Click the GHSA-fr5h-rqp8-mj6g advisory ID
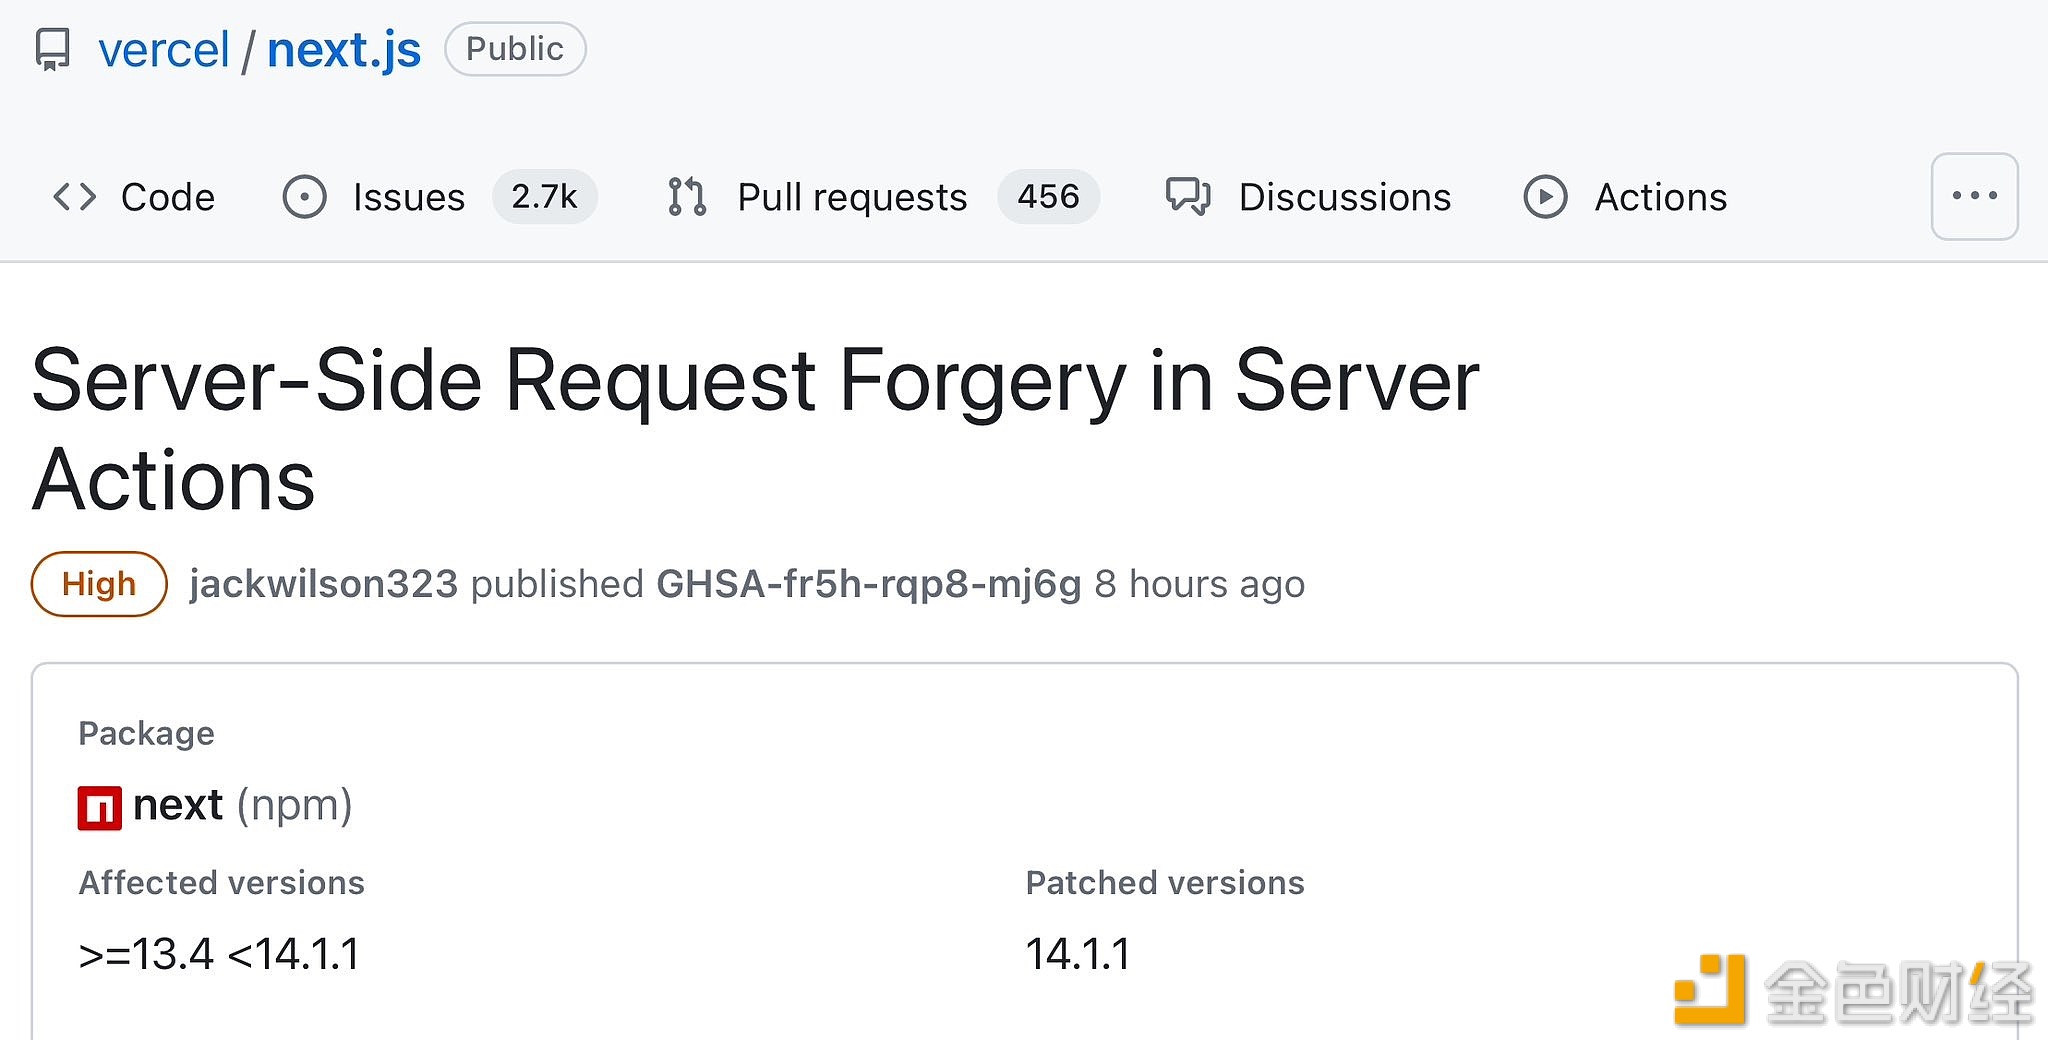This screenshot has width=2048, height=1040. click(x=869, y=584)
